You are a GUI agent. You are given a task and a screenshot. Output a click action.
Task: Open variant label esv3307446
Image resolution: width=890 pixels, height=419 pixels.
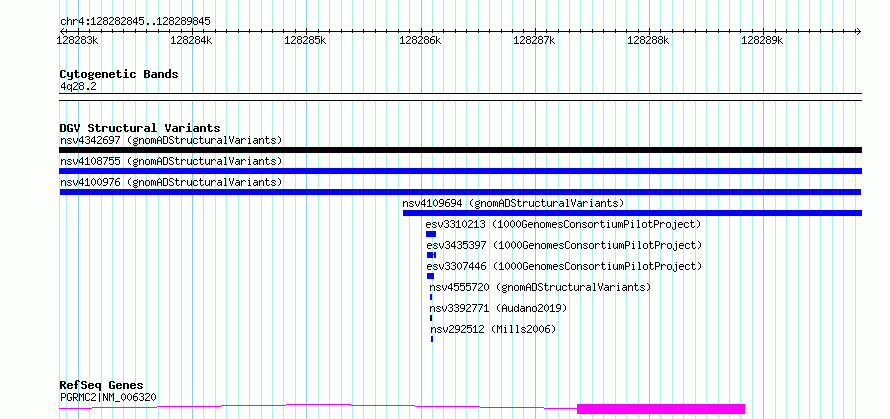(565, 266)
